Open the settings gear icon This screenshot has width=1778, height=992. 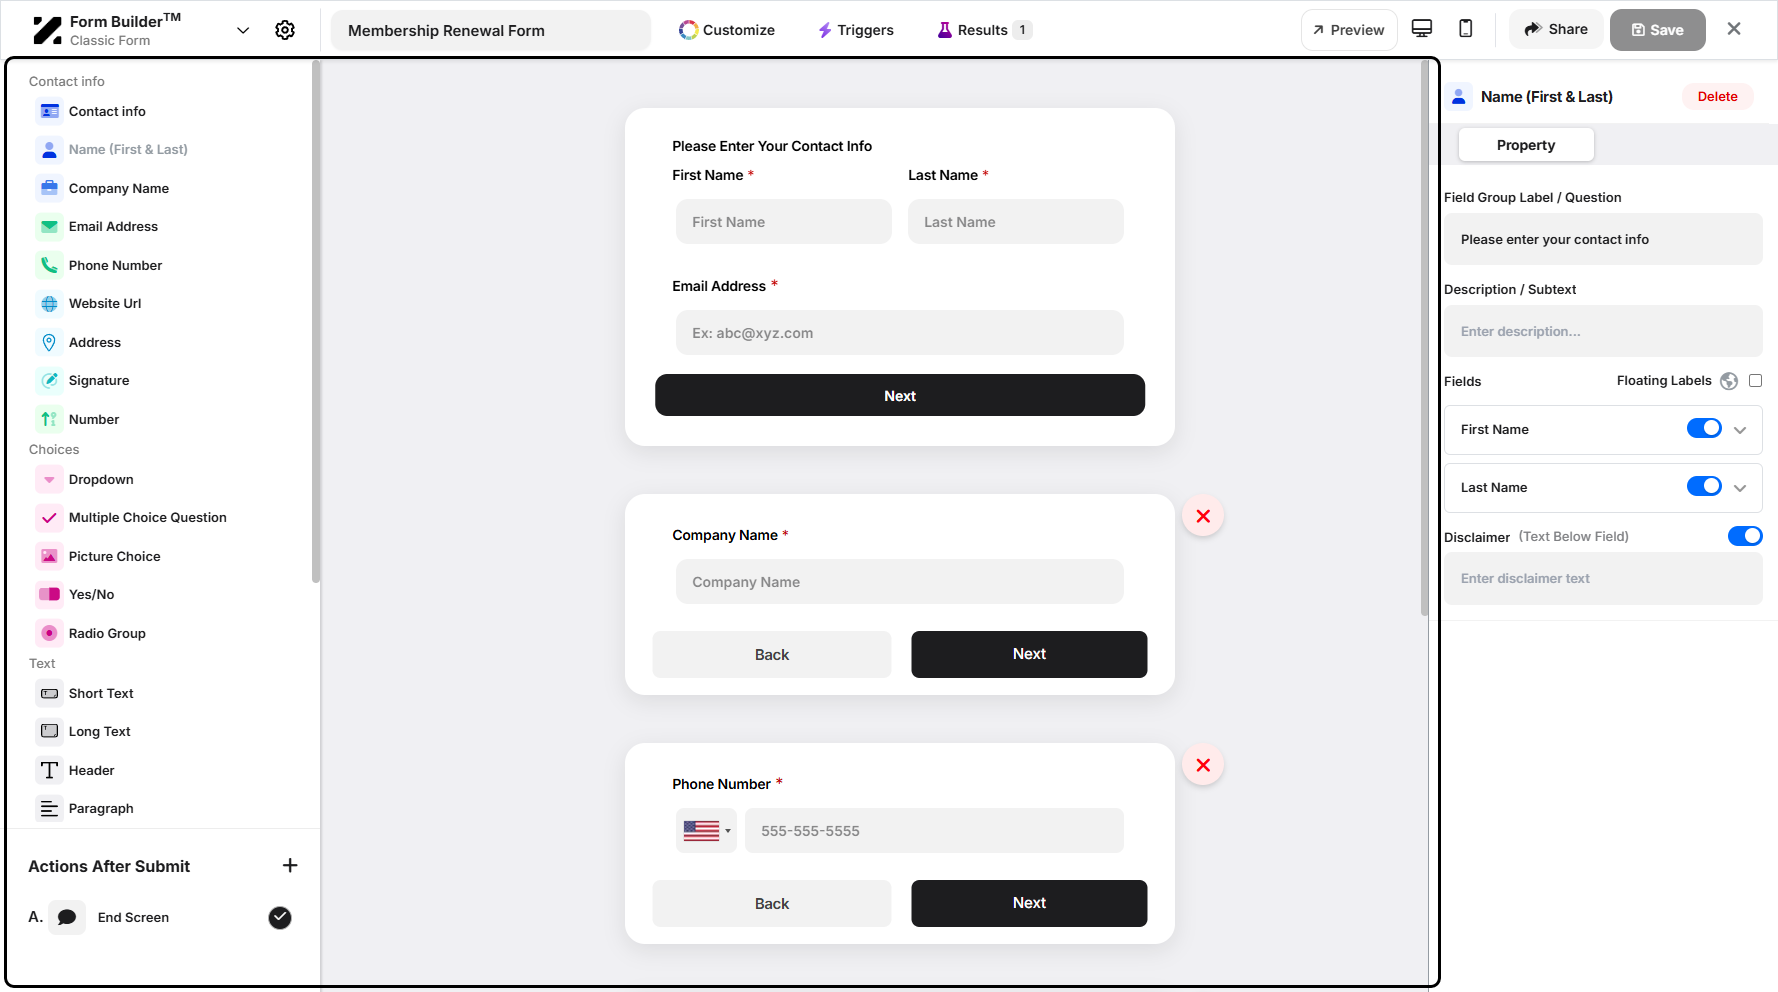point(285,30)
